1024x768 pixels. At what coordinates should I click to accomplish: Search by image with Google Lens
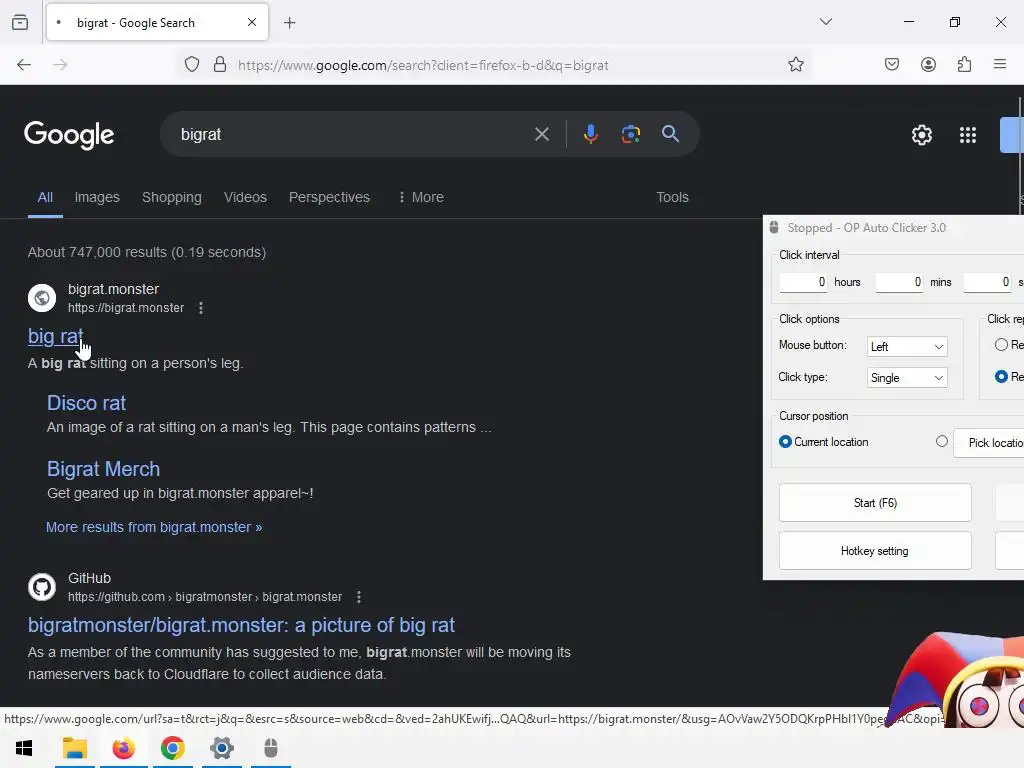[x=631, y=135]
